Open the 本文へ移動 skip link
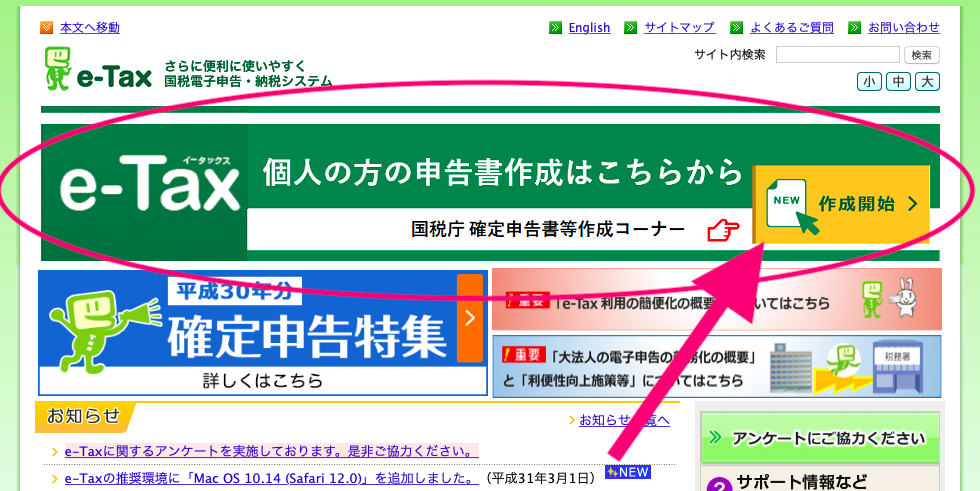The width and height of the screenshot is (980, 491). pos(89,27)
